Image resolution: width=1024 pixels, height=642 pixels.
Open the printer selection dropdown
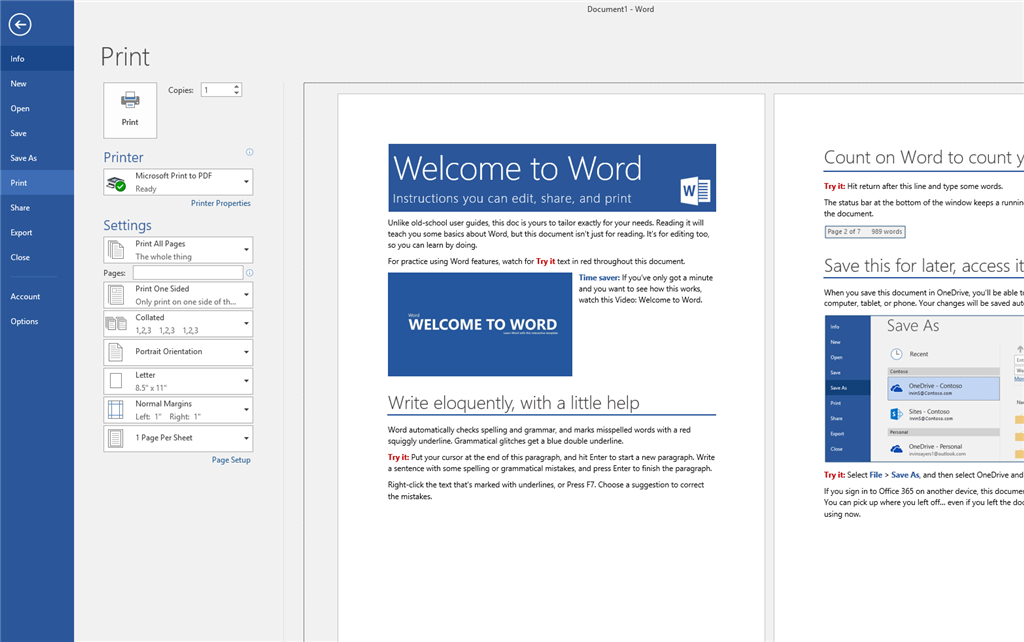pos(246,182)
